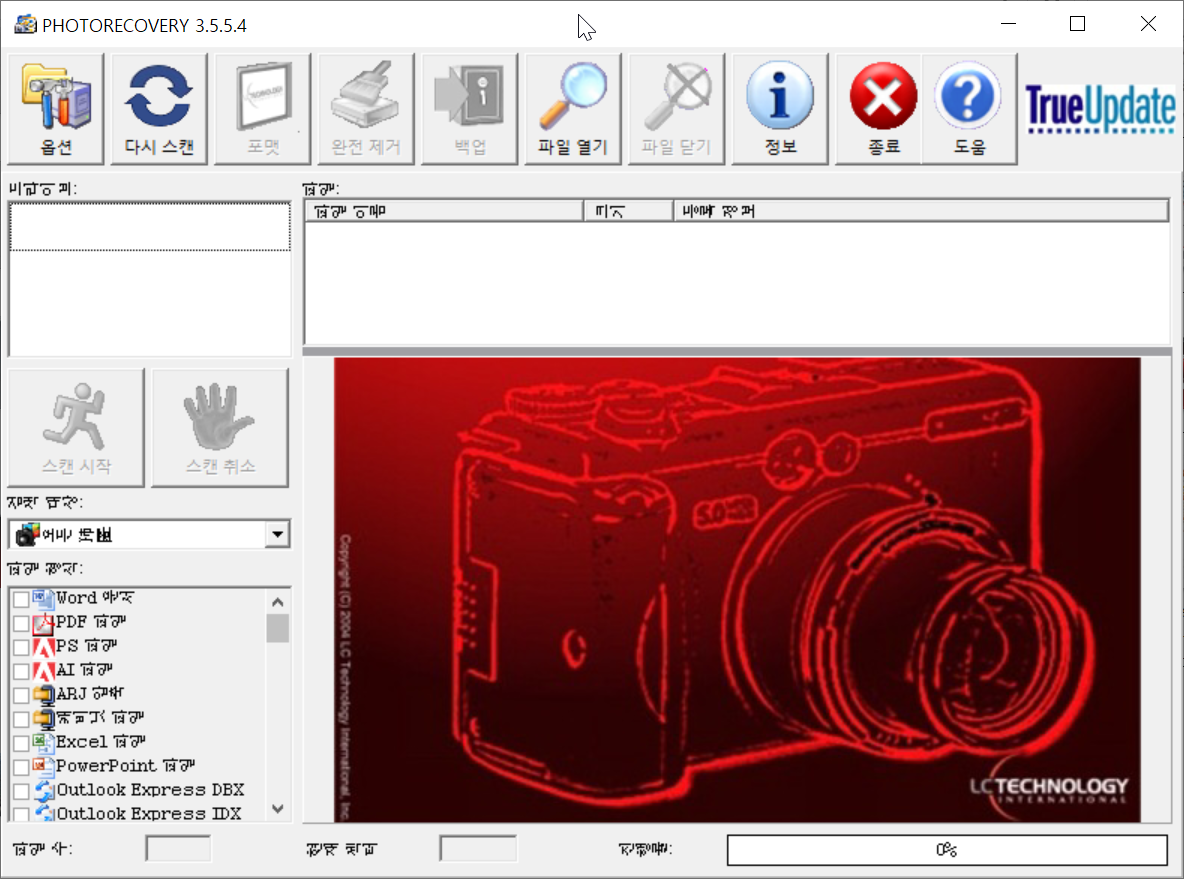Click the red camera preview image
This screenshot has height=879, width=1184.
tap(737, 590)
